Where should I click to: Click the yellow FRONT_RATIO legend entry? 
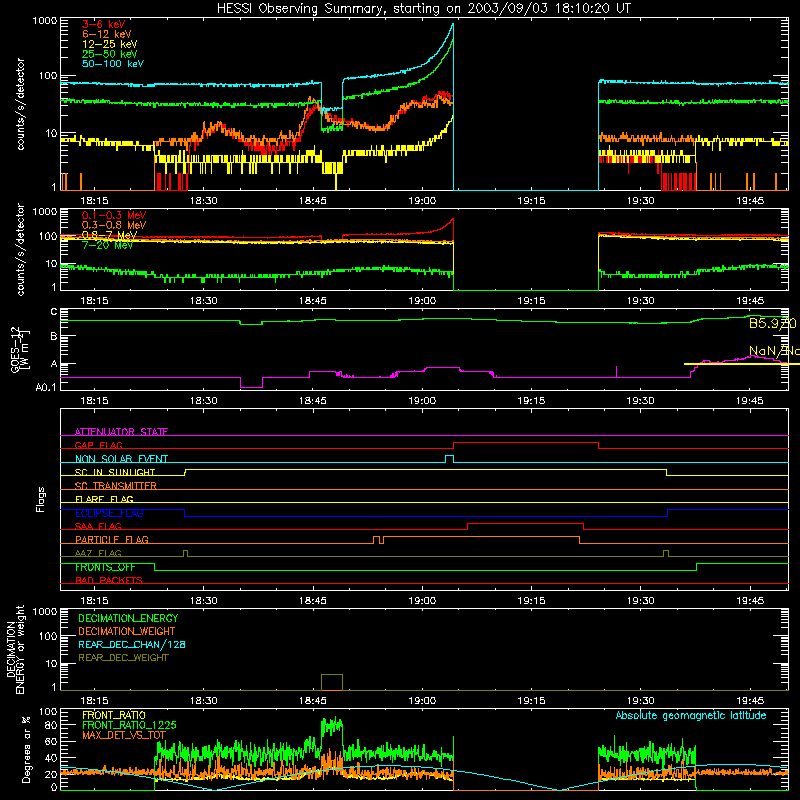pos(114,715)
